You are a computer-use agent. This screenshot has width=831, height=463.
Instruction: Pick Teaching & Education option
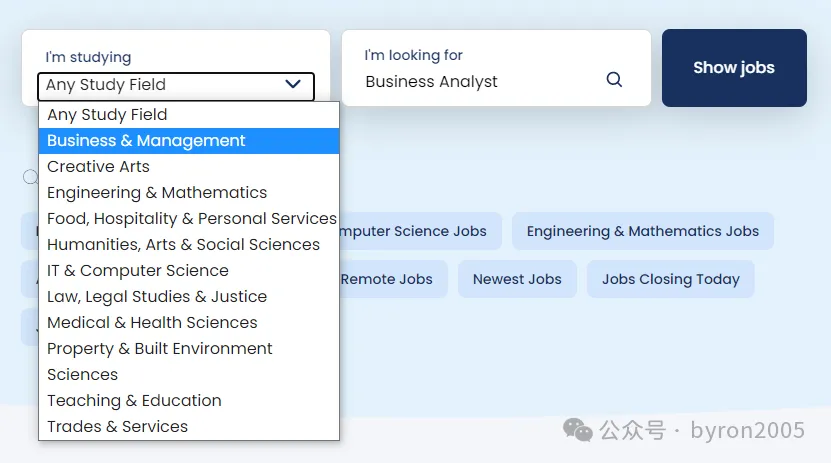tap(134, 401)
